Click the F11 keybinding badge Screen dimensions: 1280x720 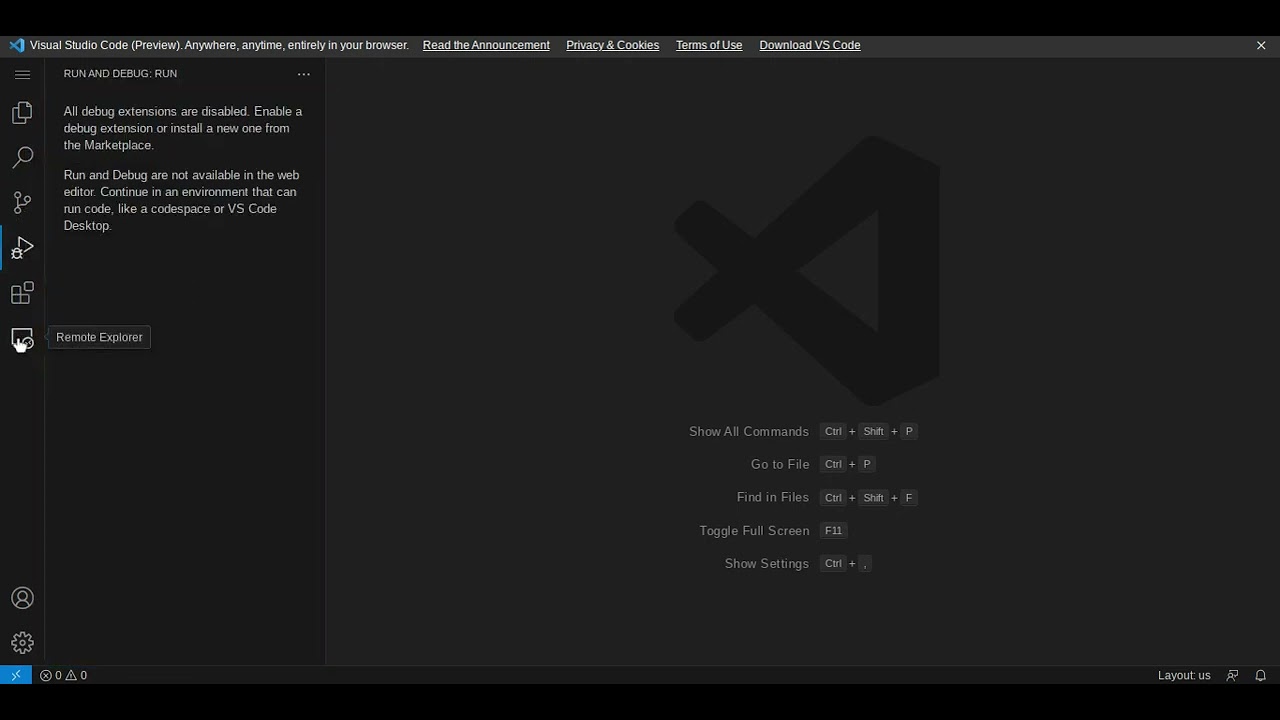pyautogui.click(x=833, y=530)
